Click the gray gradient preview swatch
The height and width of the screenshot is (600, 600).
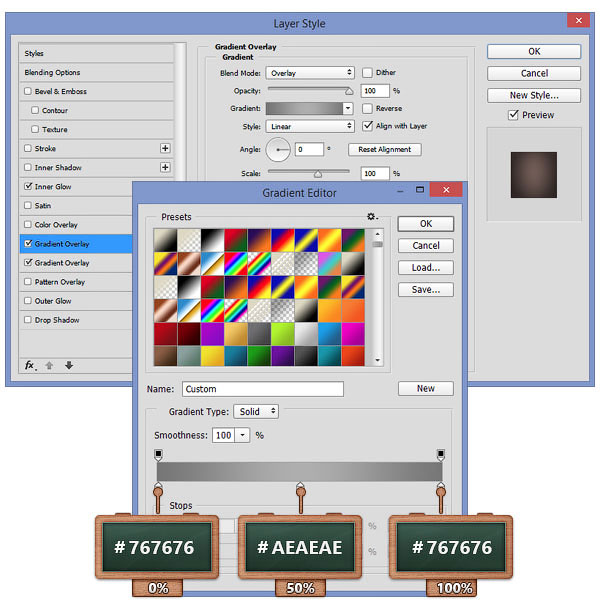point(304,109)
